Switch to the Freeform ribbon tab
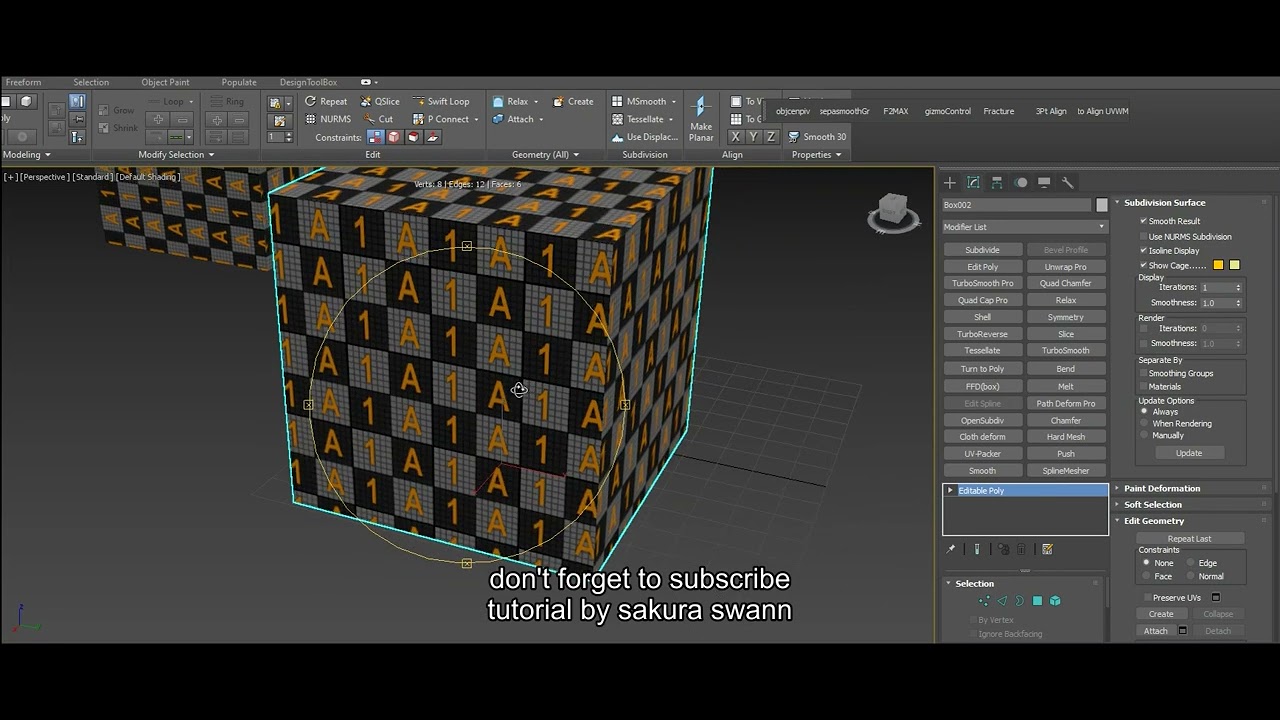The width and height of the screenshot is (1280, 720). click(23, 82)
